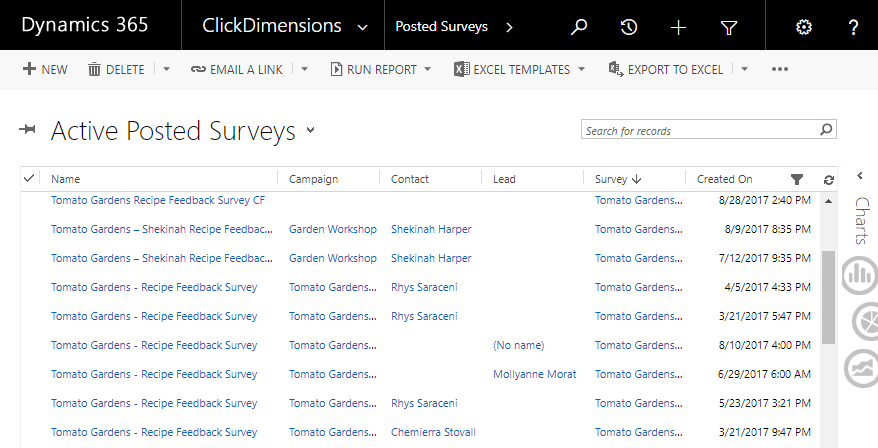This screenshot has height=448, width=878.
Task: Select the 8/10/2017 4:00 PM date cell
Action: (764, 345)
